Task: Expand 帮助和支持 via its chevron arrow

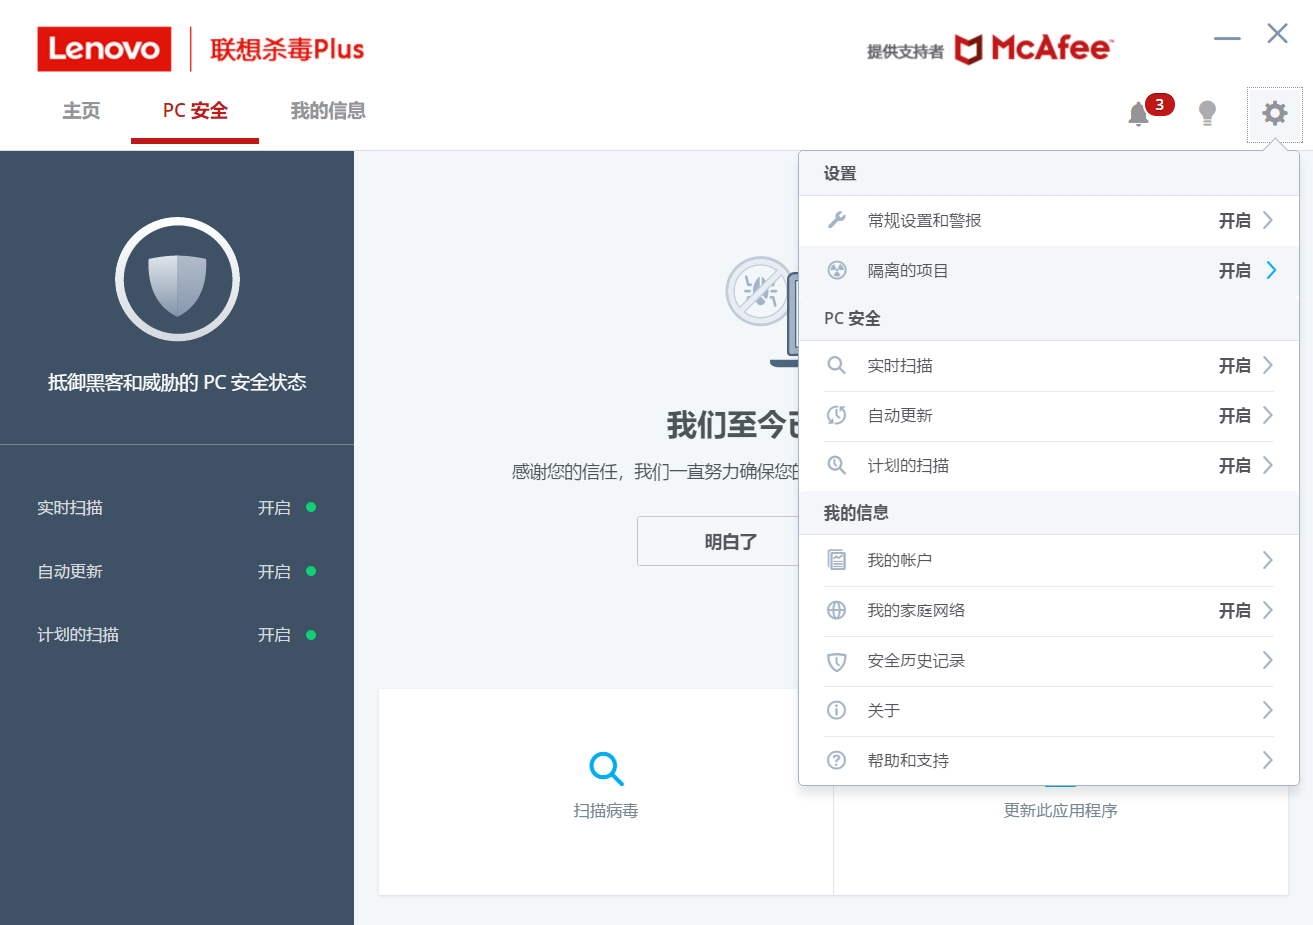Action: [x=1266, y=760]
